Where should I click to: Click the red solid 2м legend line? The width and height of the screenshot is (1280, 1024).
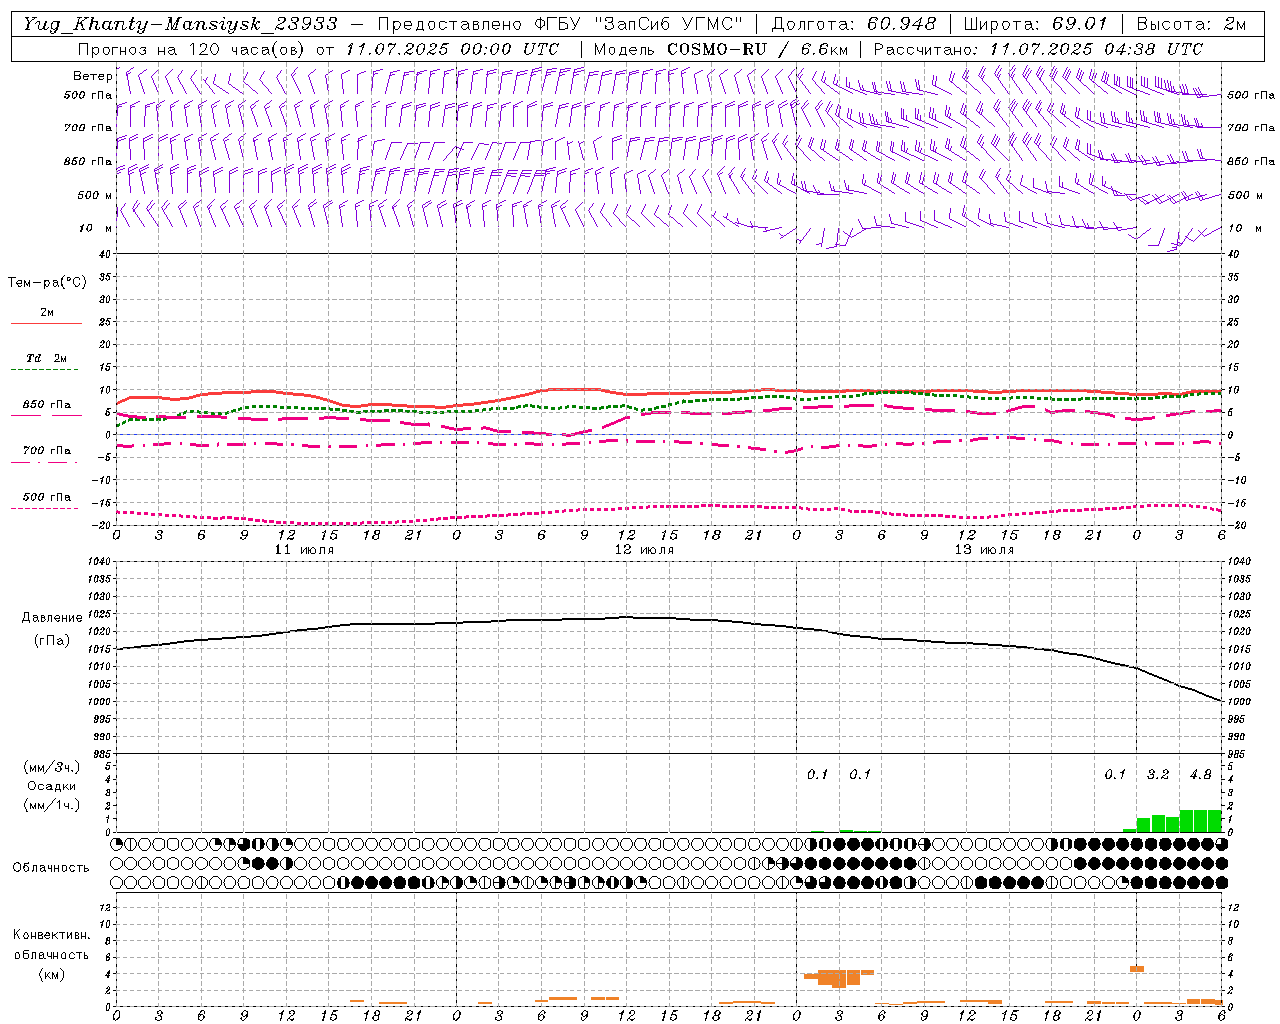click(x=46, y=324)
